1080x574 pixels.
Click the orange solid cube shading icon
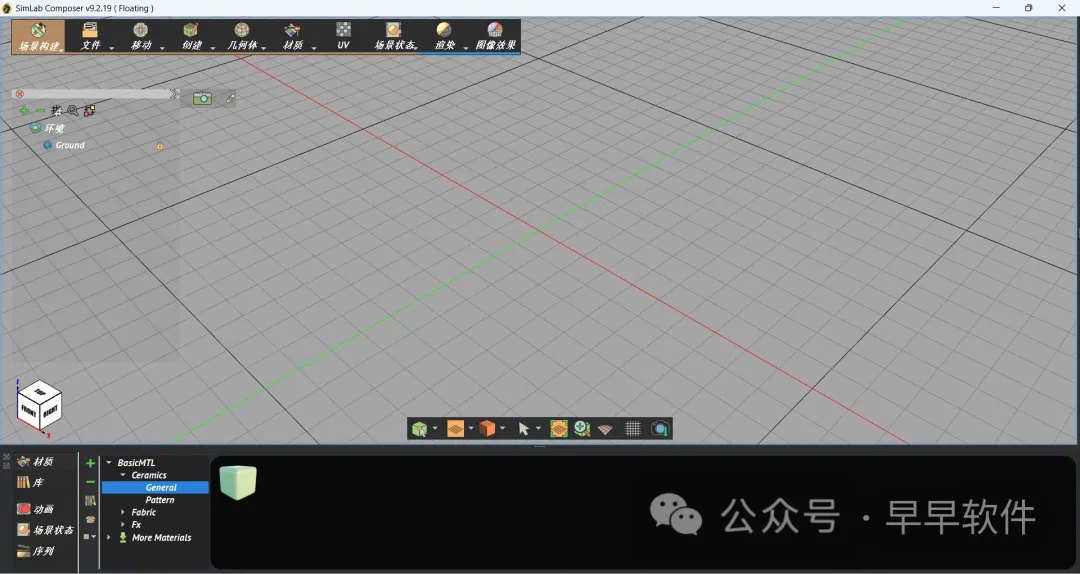[487, 429]
